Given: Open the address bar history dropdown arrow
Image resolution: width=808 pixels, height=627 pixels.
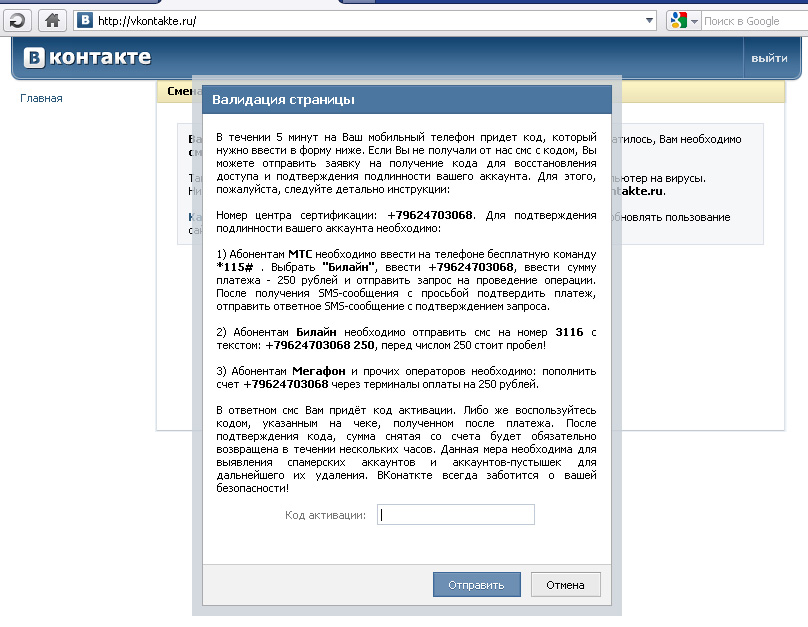Looking at the screenshot, I should click(649, 21).
